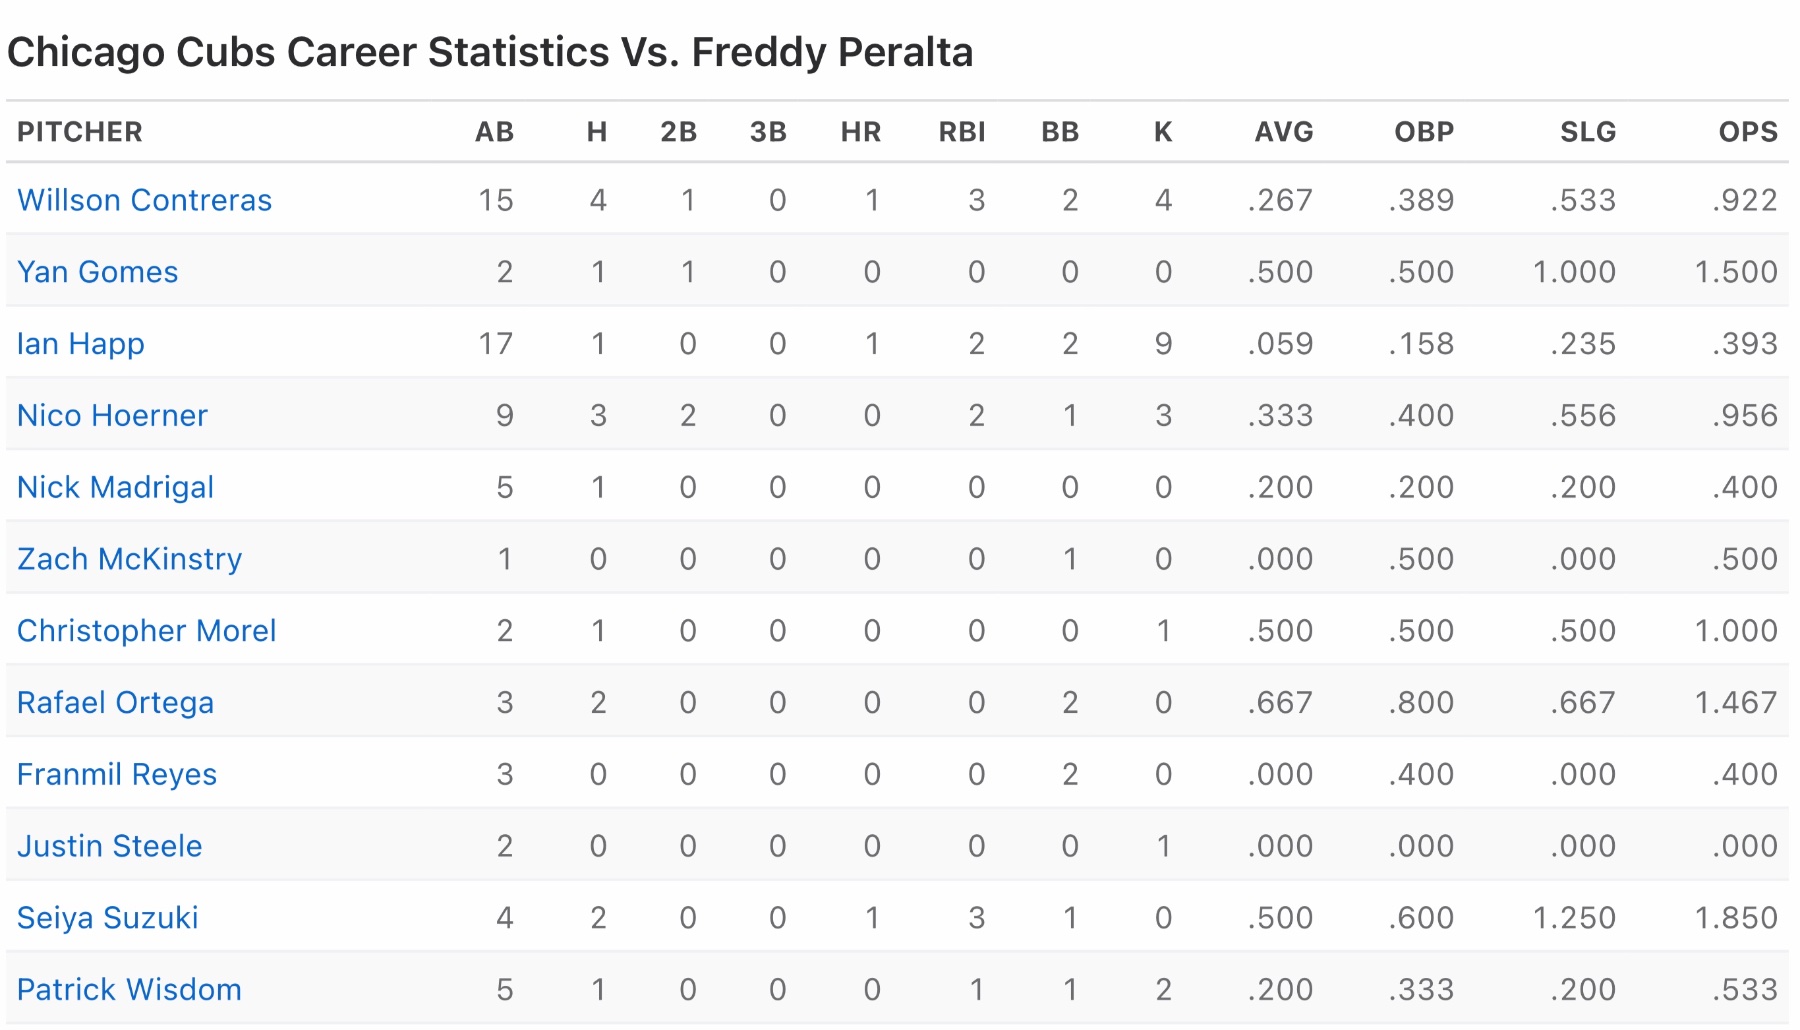
Task: Select Rafael Ortega's player link
Action: tap(115, 703)
